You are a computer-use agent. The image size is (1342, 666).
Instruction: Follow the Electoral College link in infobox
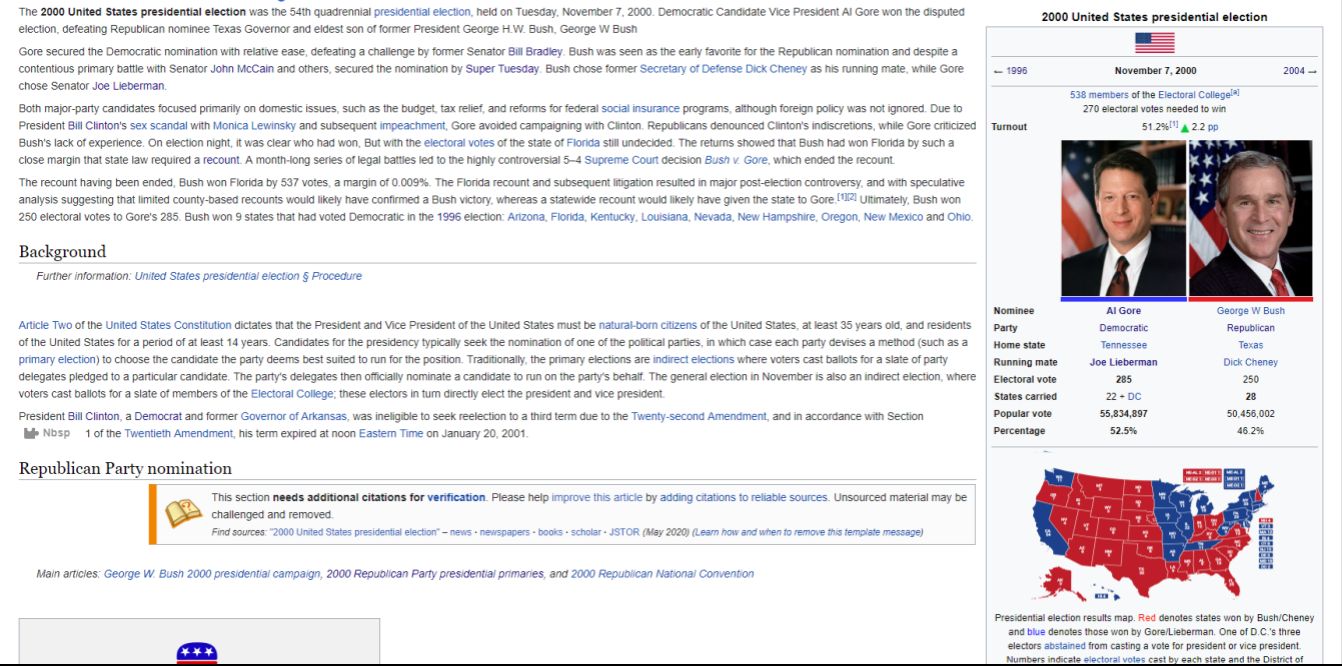(x=1194, y=95)
